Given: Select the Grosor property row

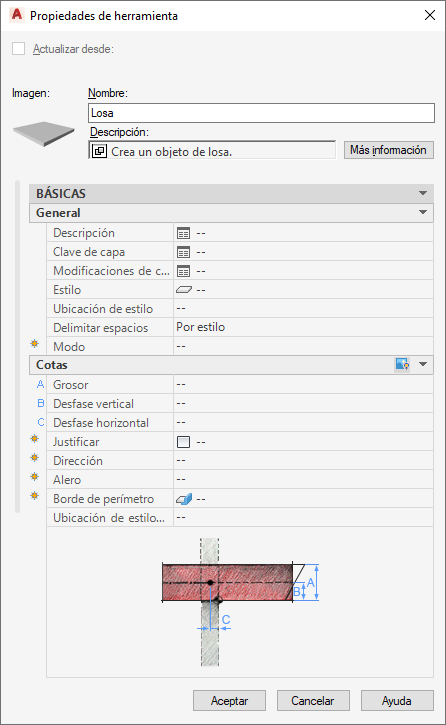Looking at the screenshot, I should tap(240, 384).
